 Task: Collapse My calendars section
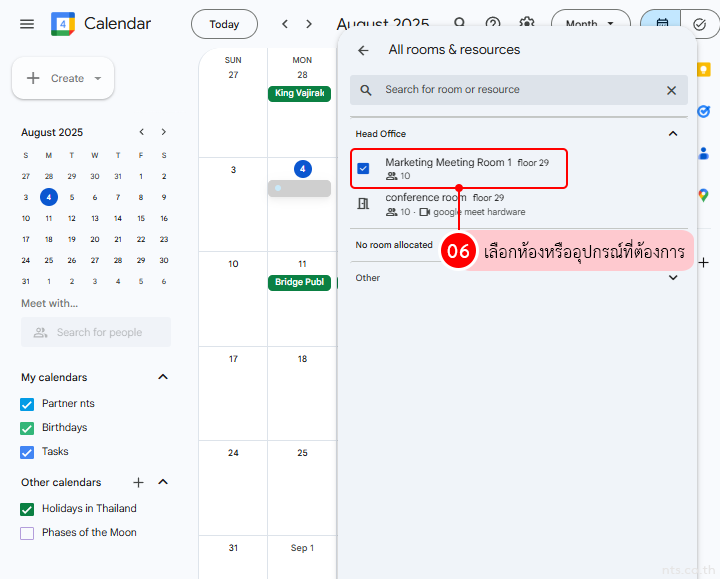pos(163,377)
